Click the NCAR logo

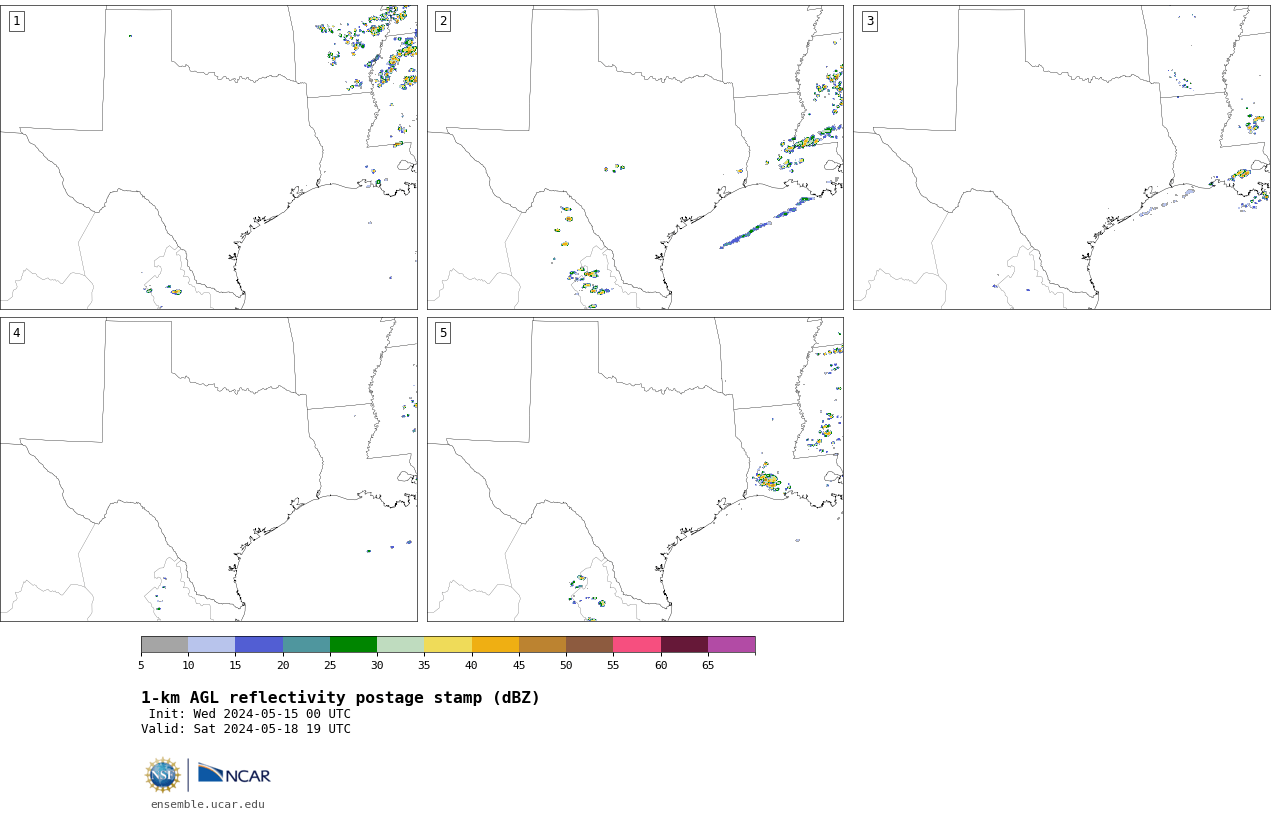click(x=234, y=775)
